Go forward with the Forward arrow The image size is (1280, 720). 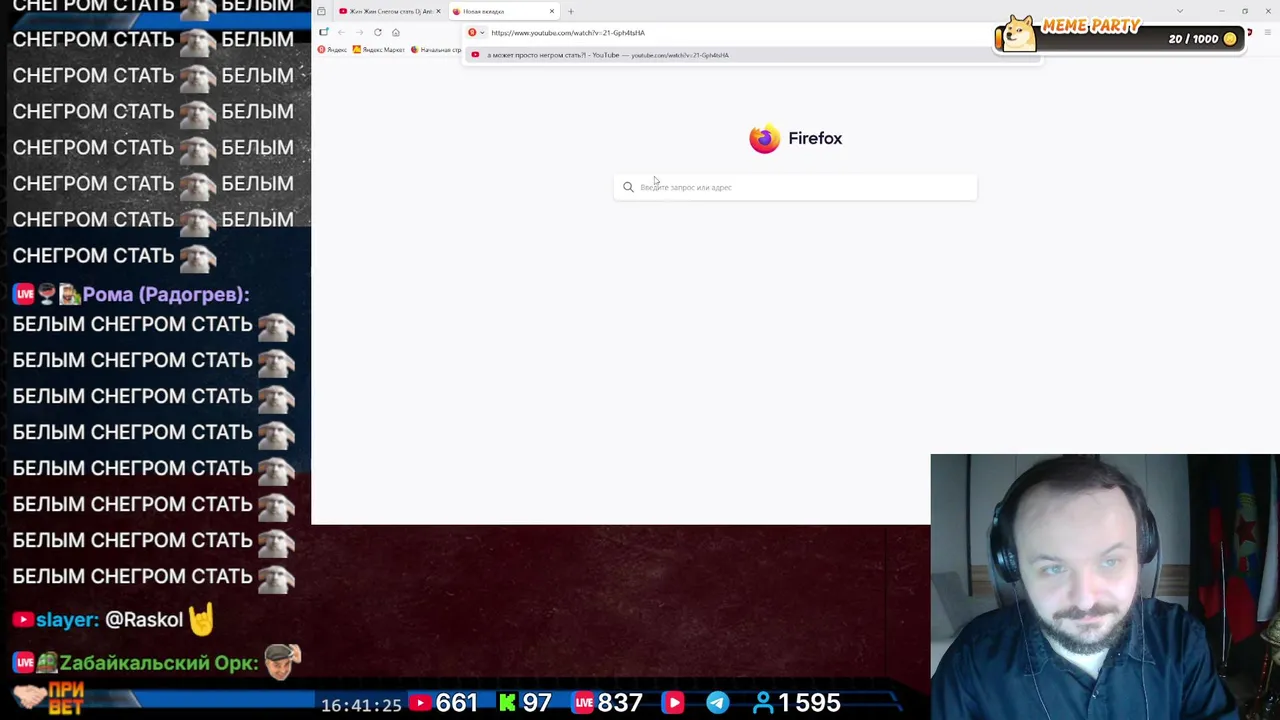[359, 32]
